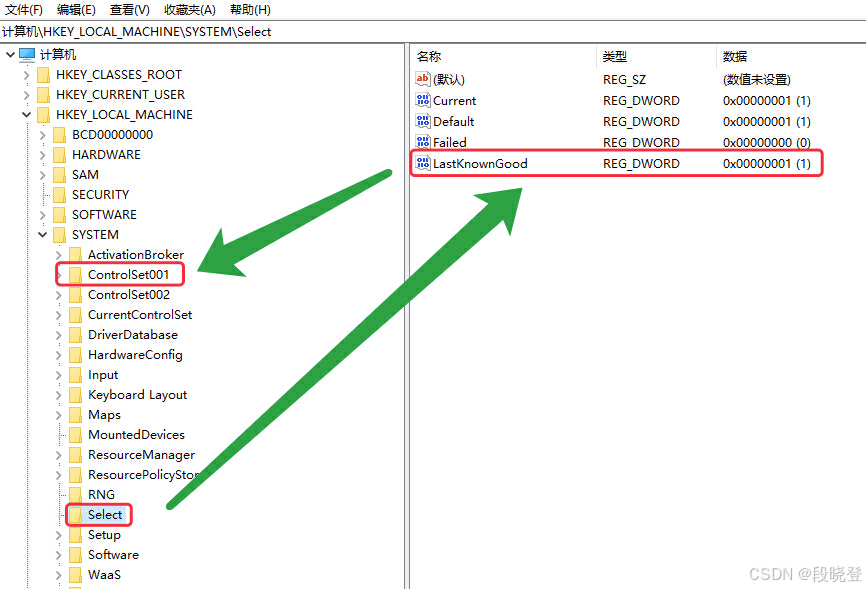The height and width of the screenshot is (589, 866).
Task: Collapse the HKEY_LOCAL_MACHINE key
Action: click(x=27, y=114)
